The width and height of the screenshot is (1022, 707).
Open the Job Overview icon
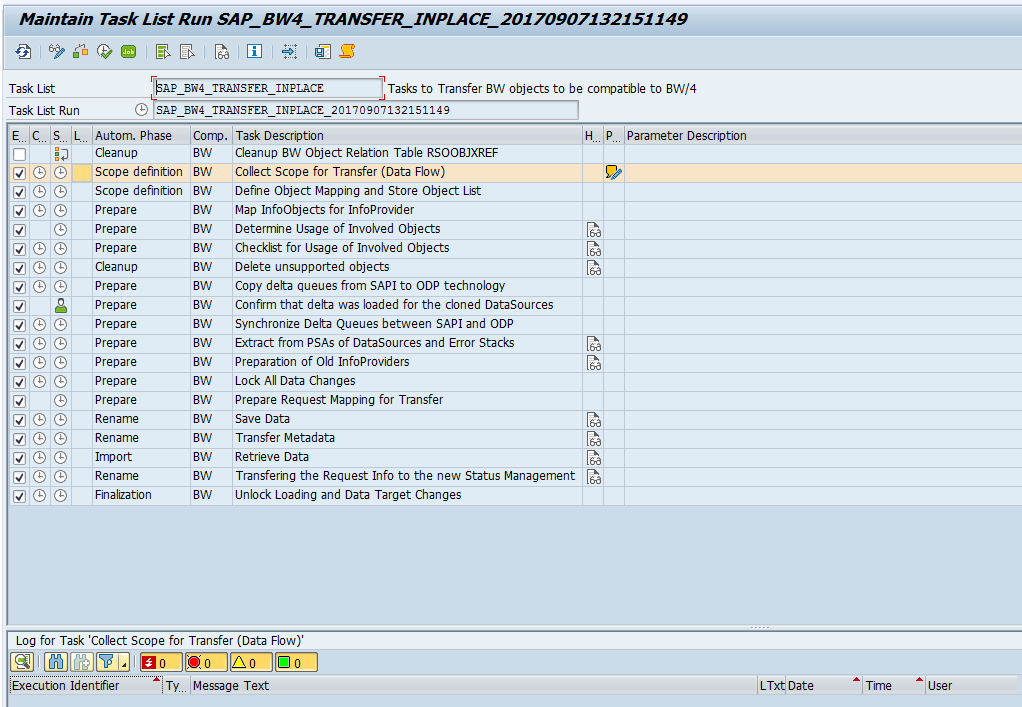pos(127,53)
